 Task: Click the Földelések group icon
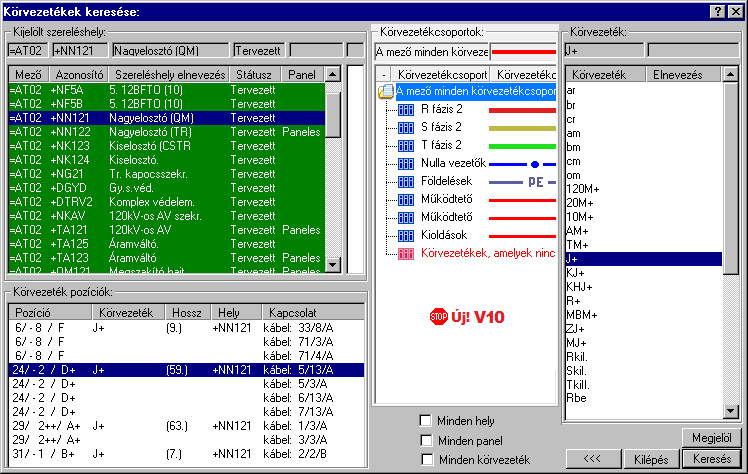[405, 182]
